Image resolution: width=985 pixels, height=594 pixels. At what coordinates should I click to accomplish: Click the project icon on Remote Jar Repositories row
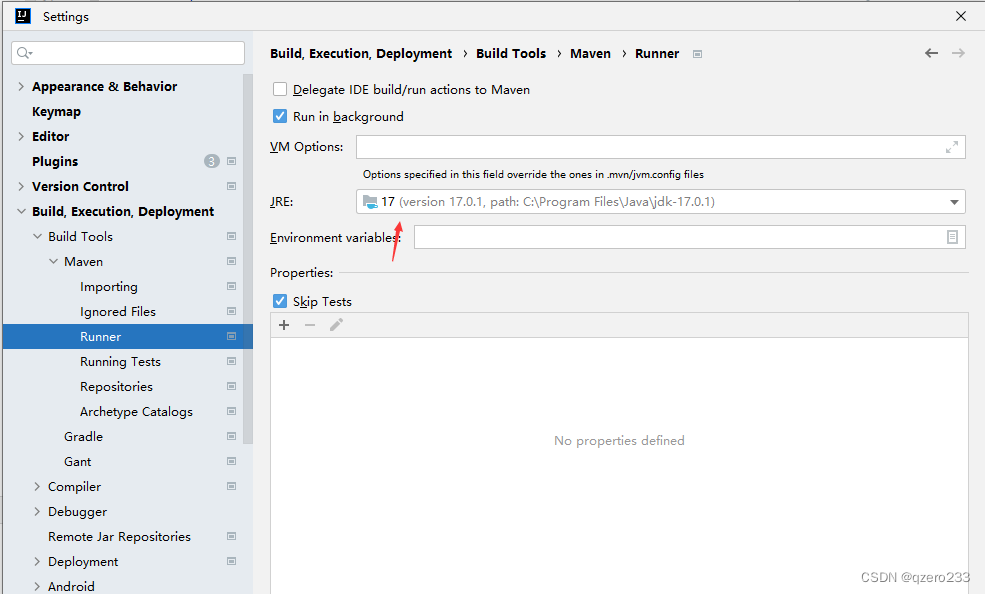(x=231, y=536)
